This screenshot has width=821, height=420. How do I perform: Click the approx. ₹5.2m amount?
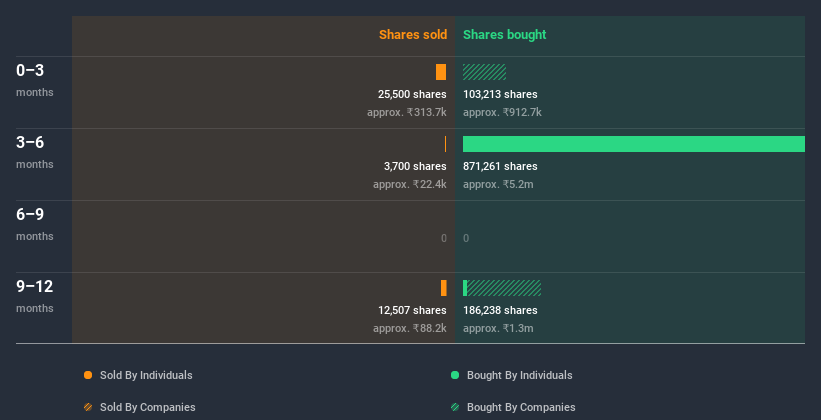click(x=498, y=184)
